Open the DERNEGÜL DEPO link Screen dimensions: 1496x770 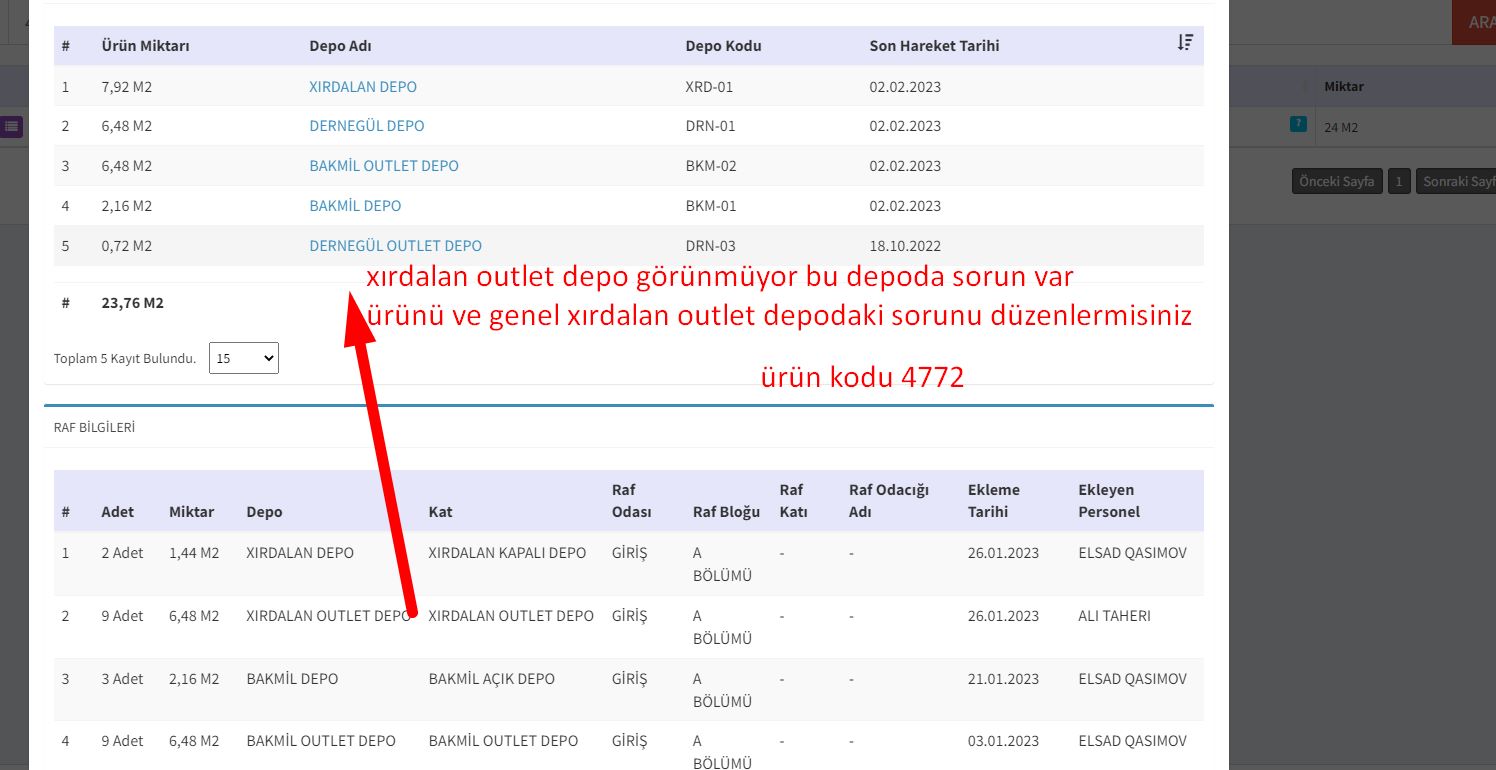[x=366, y=126]
